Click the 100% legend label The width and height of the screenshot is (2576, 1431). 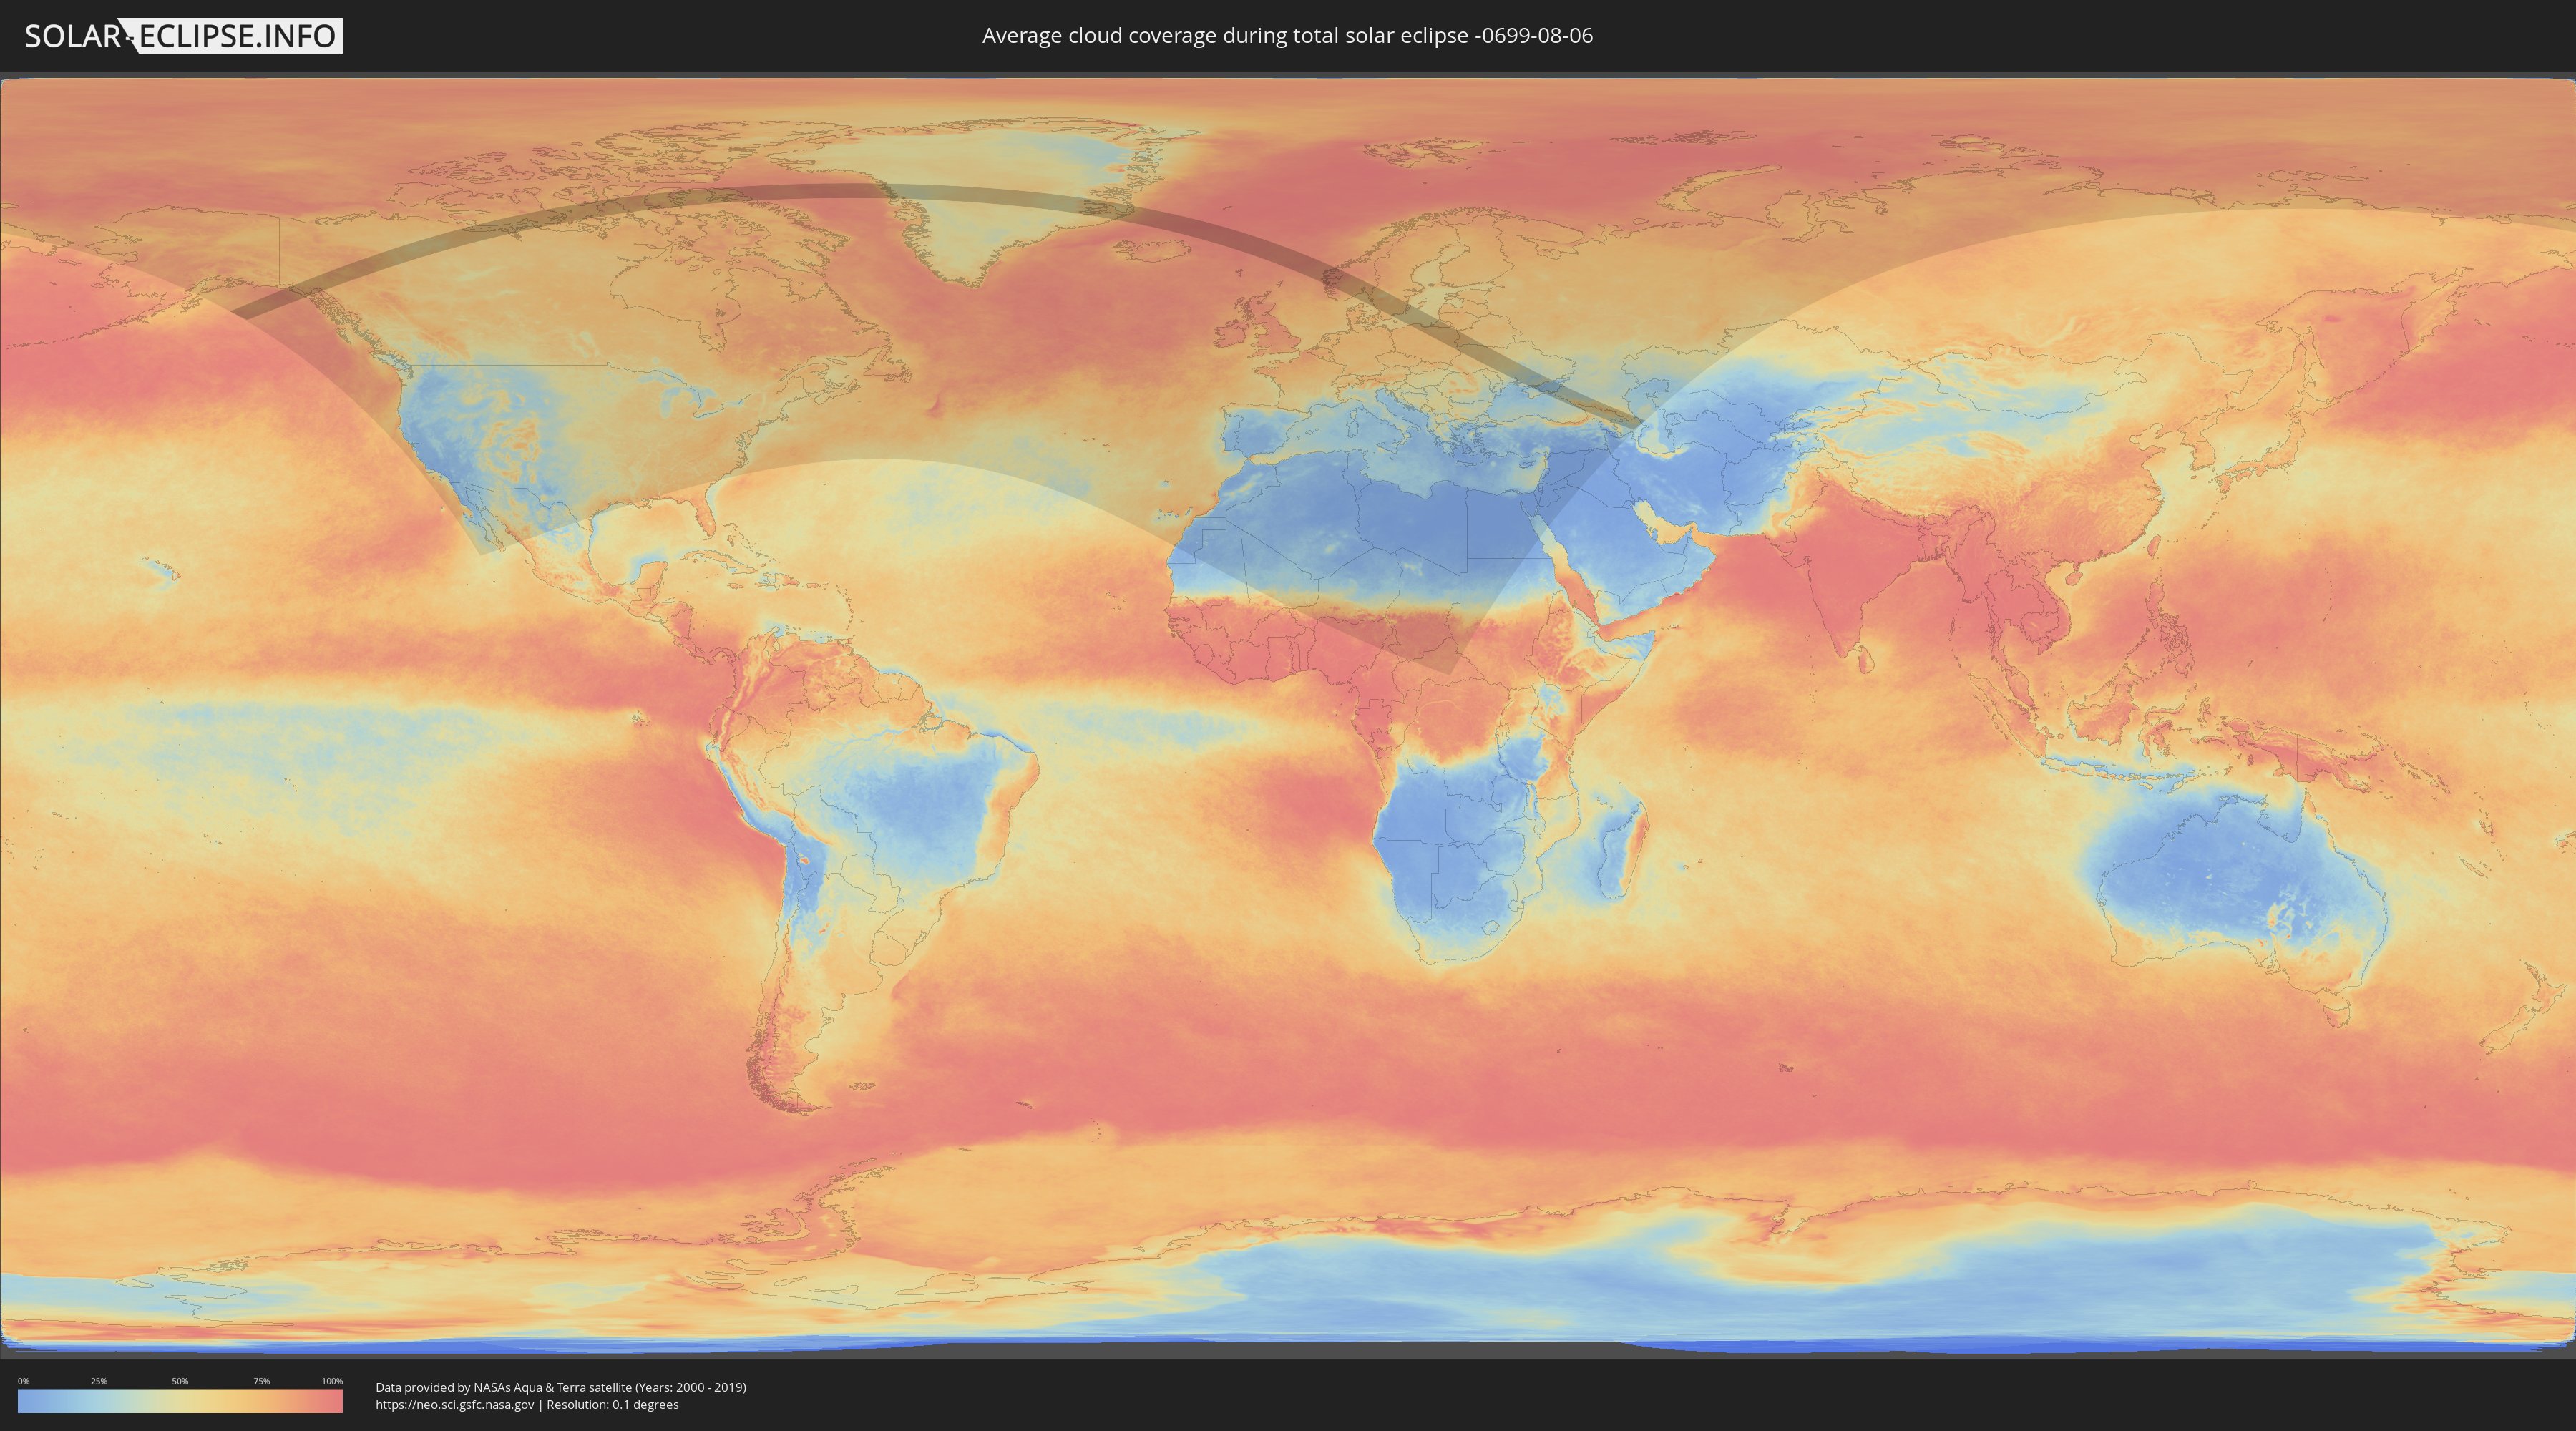pyautogui.click(x=332, y=1381)
